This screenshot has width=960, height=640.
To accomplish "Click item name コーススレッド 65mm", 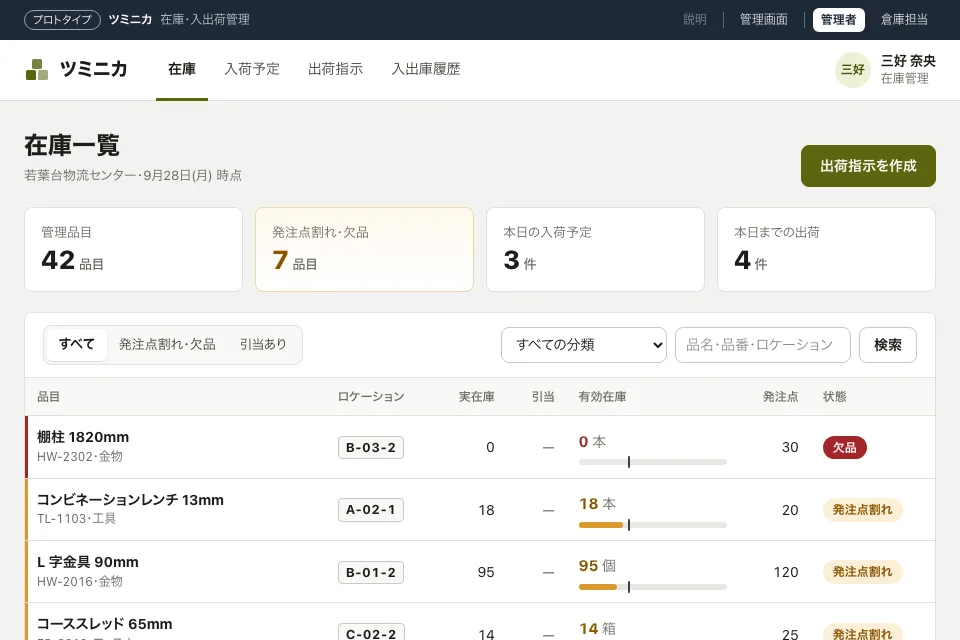I will tap(105, 624).
